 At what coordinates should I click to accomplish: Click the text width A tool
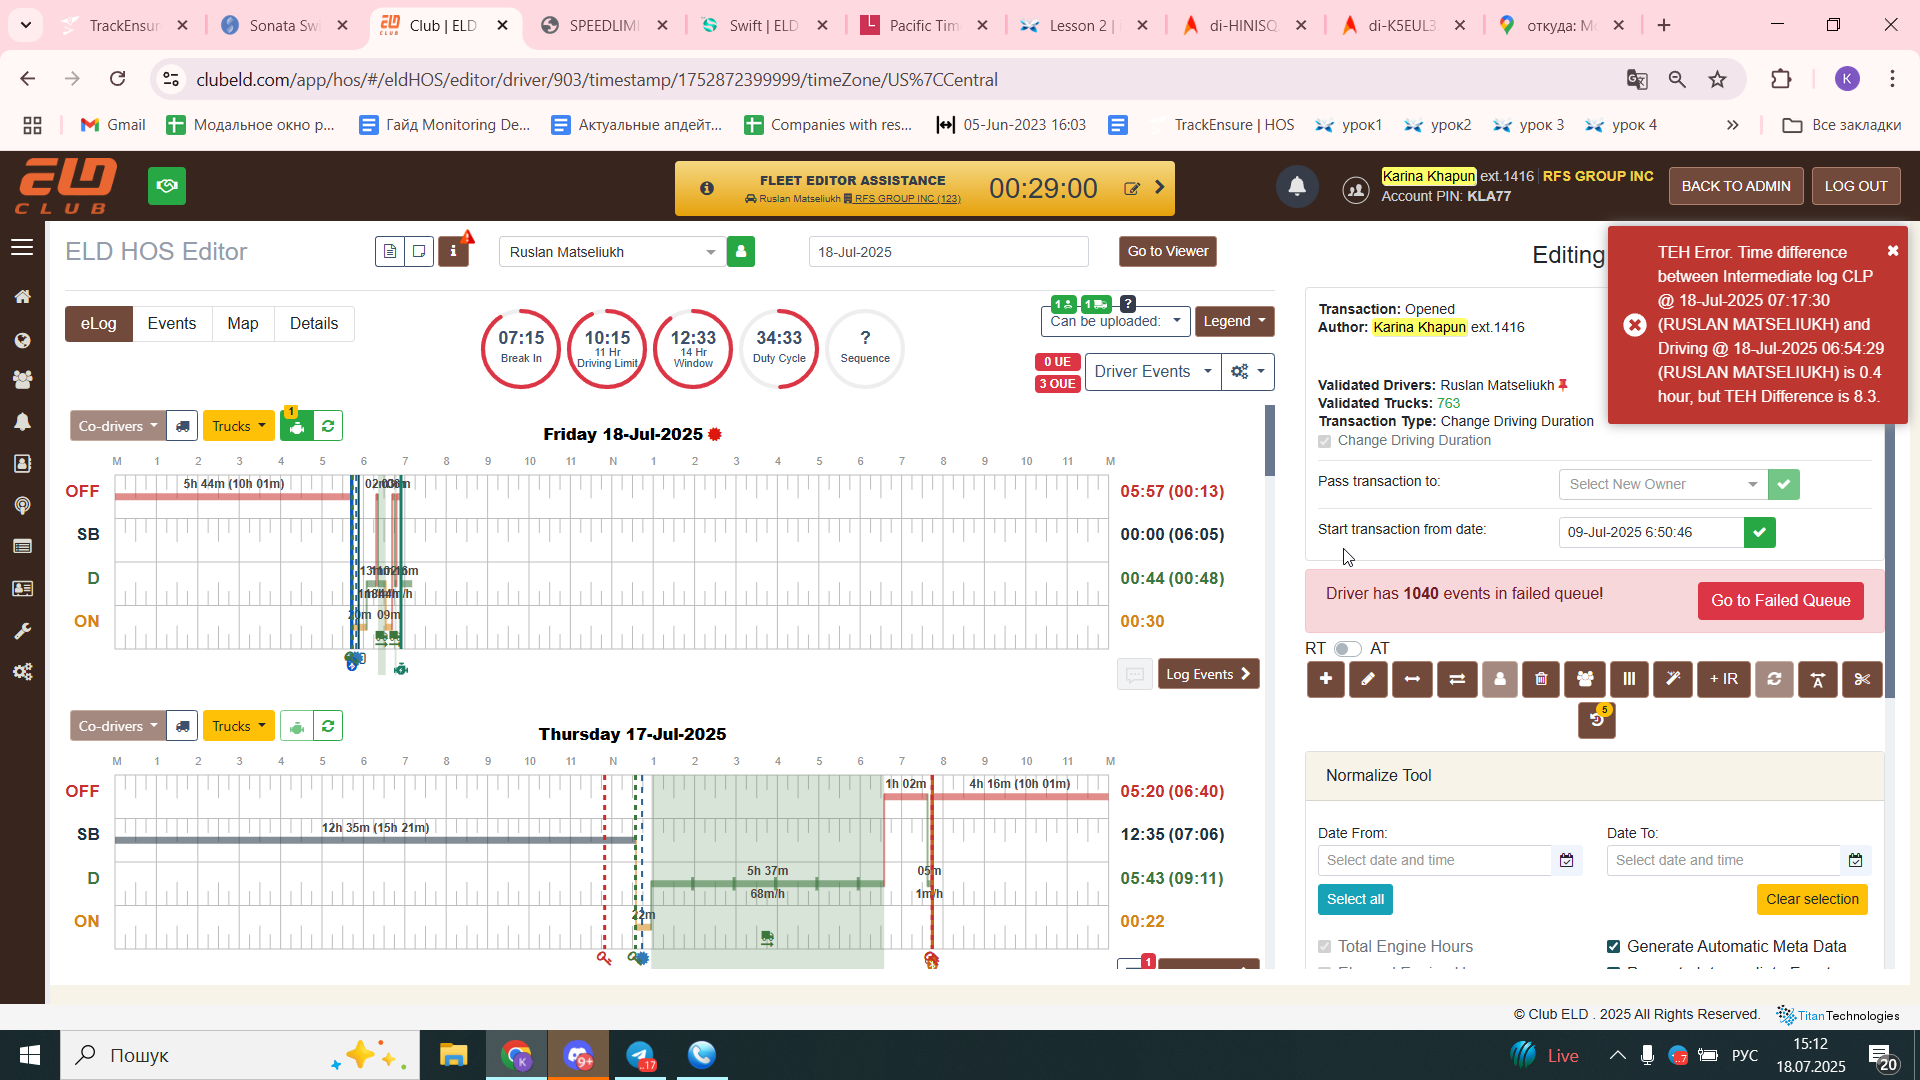(1818, 679)
